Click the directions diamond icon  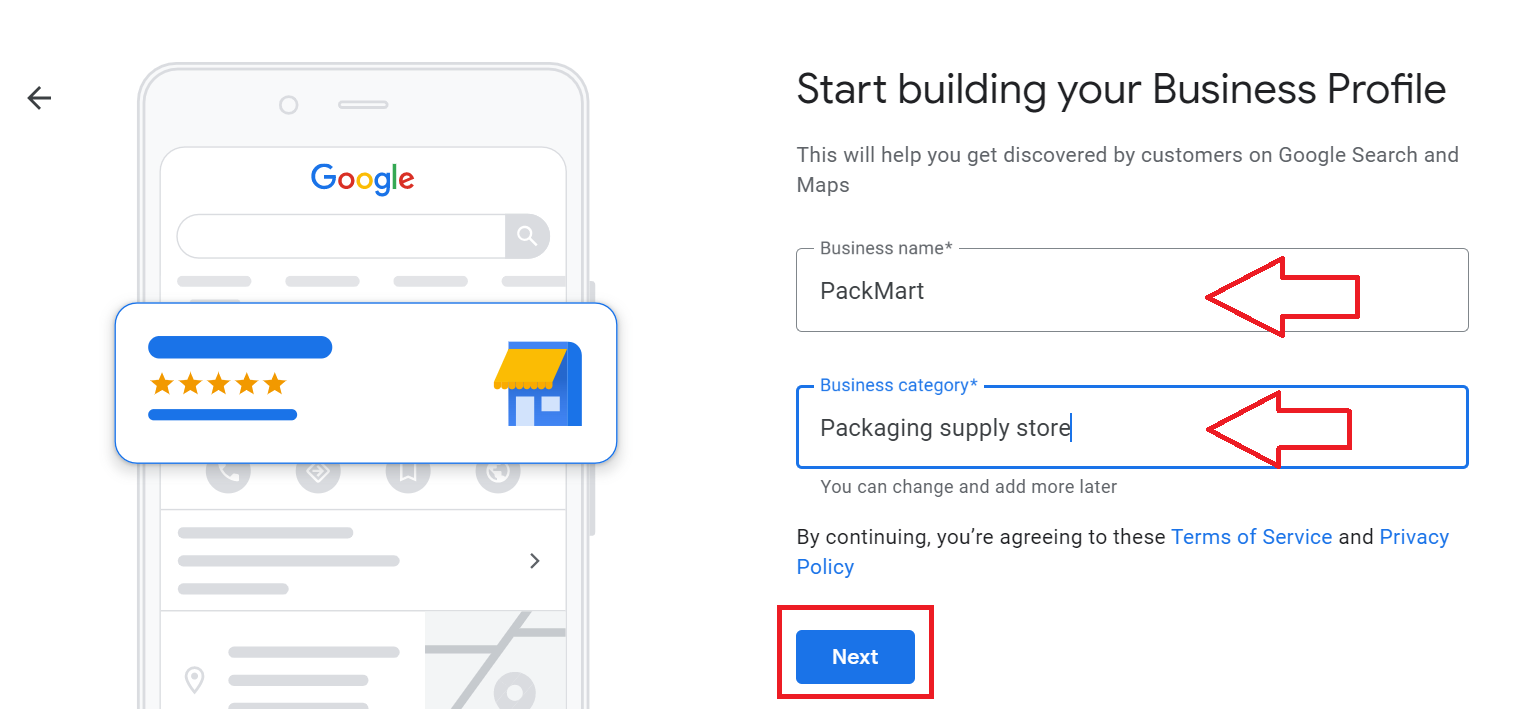318,474
